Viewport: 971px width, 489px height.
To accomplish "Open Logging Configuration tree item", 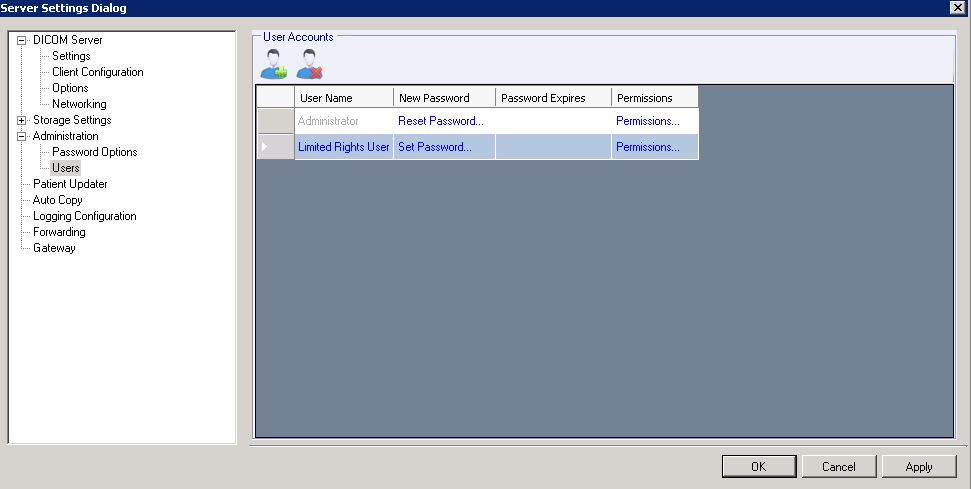I will coord(85,216).
